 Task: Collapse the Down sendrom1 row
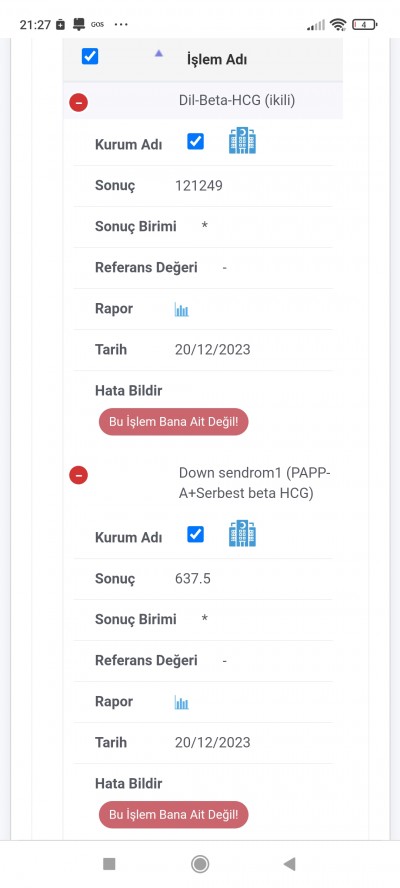(x=78, y=475)
